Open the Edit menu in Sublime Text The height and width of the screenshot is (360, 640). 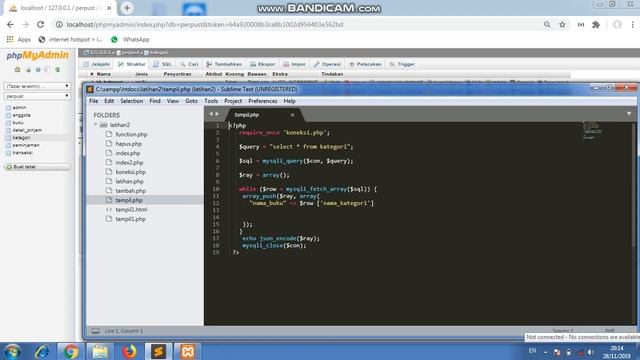click(109, 101)
